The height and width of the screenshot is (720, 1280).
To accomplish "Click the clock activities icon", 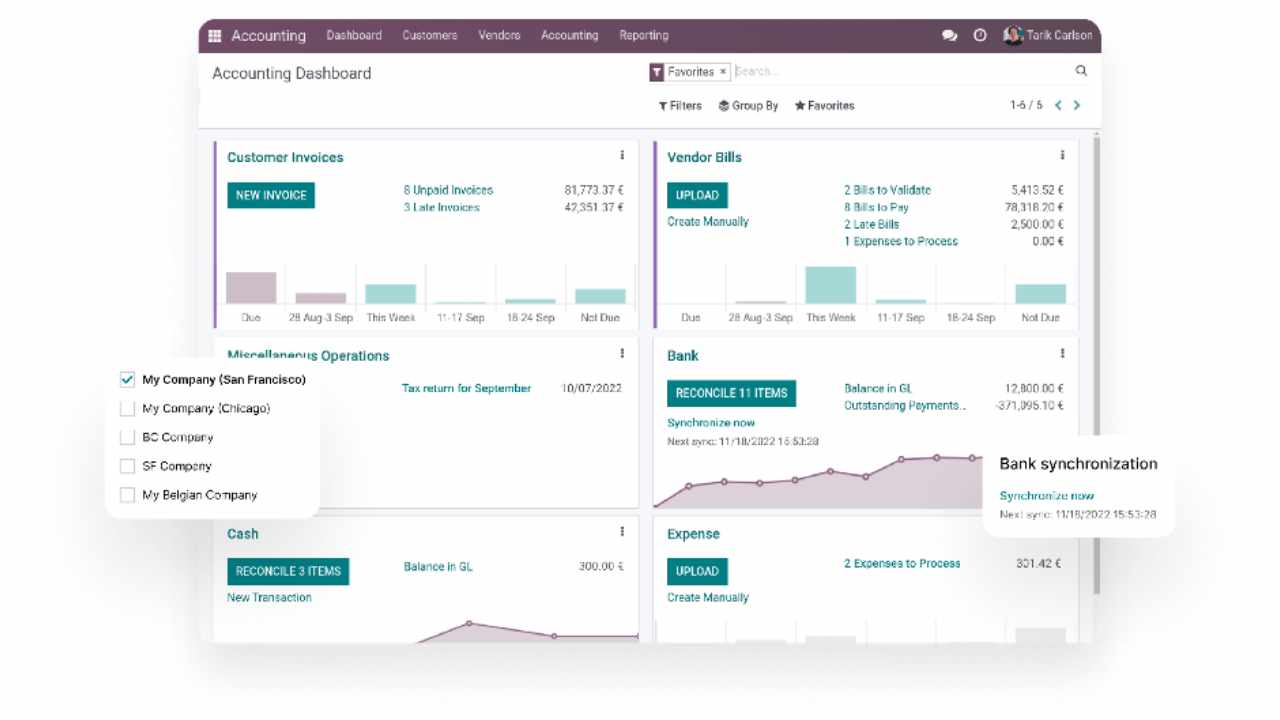I will pyautogui.click(x=980, y=36).
